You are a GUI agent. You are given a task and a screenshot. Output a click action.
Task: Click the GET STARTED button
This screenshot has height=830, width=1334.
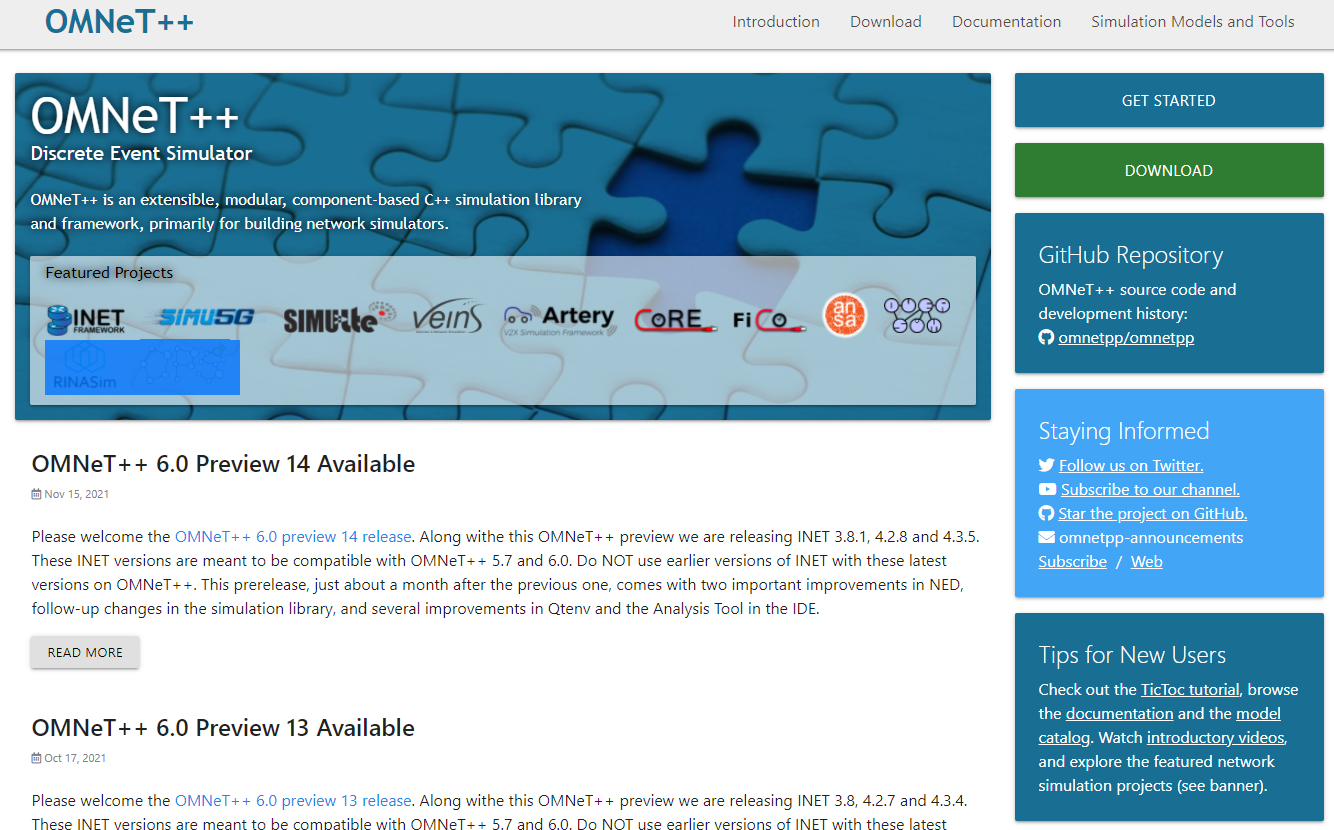pyautogui.click(x=1169, y=100)
